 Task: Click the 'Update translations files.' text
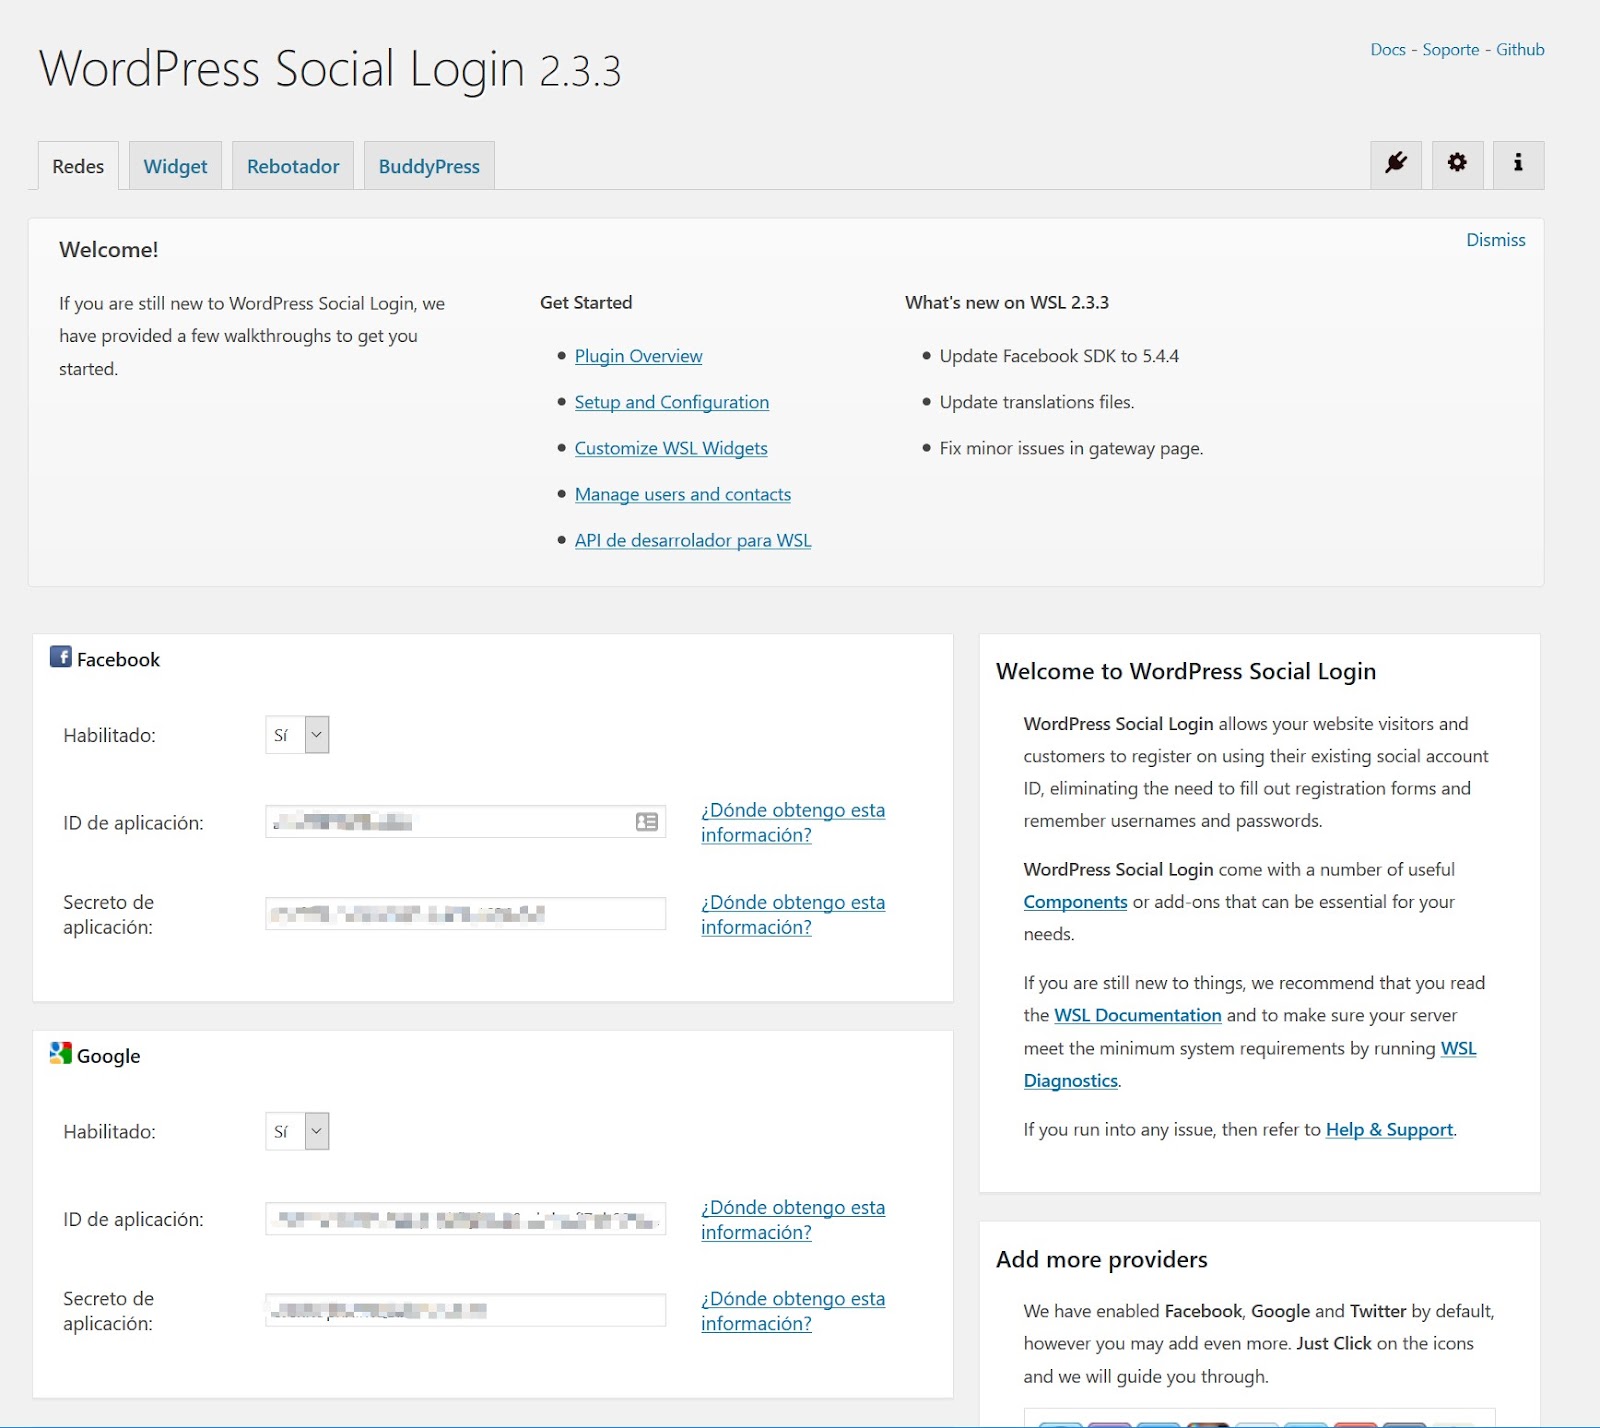(x=1037, y=402)
